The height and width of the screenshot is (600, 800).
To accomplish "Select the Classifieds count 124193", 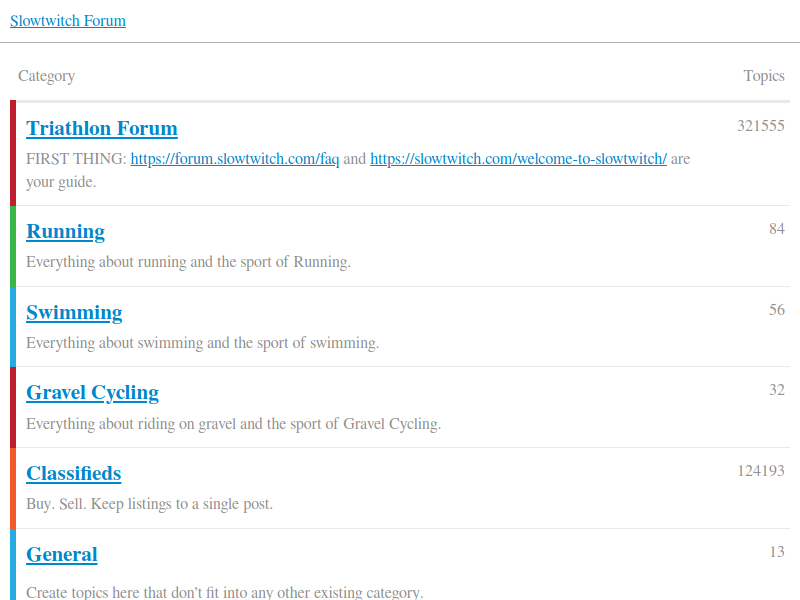I will tap(761, 470).
